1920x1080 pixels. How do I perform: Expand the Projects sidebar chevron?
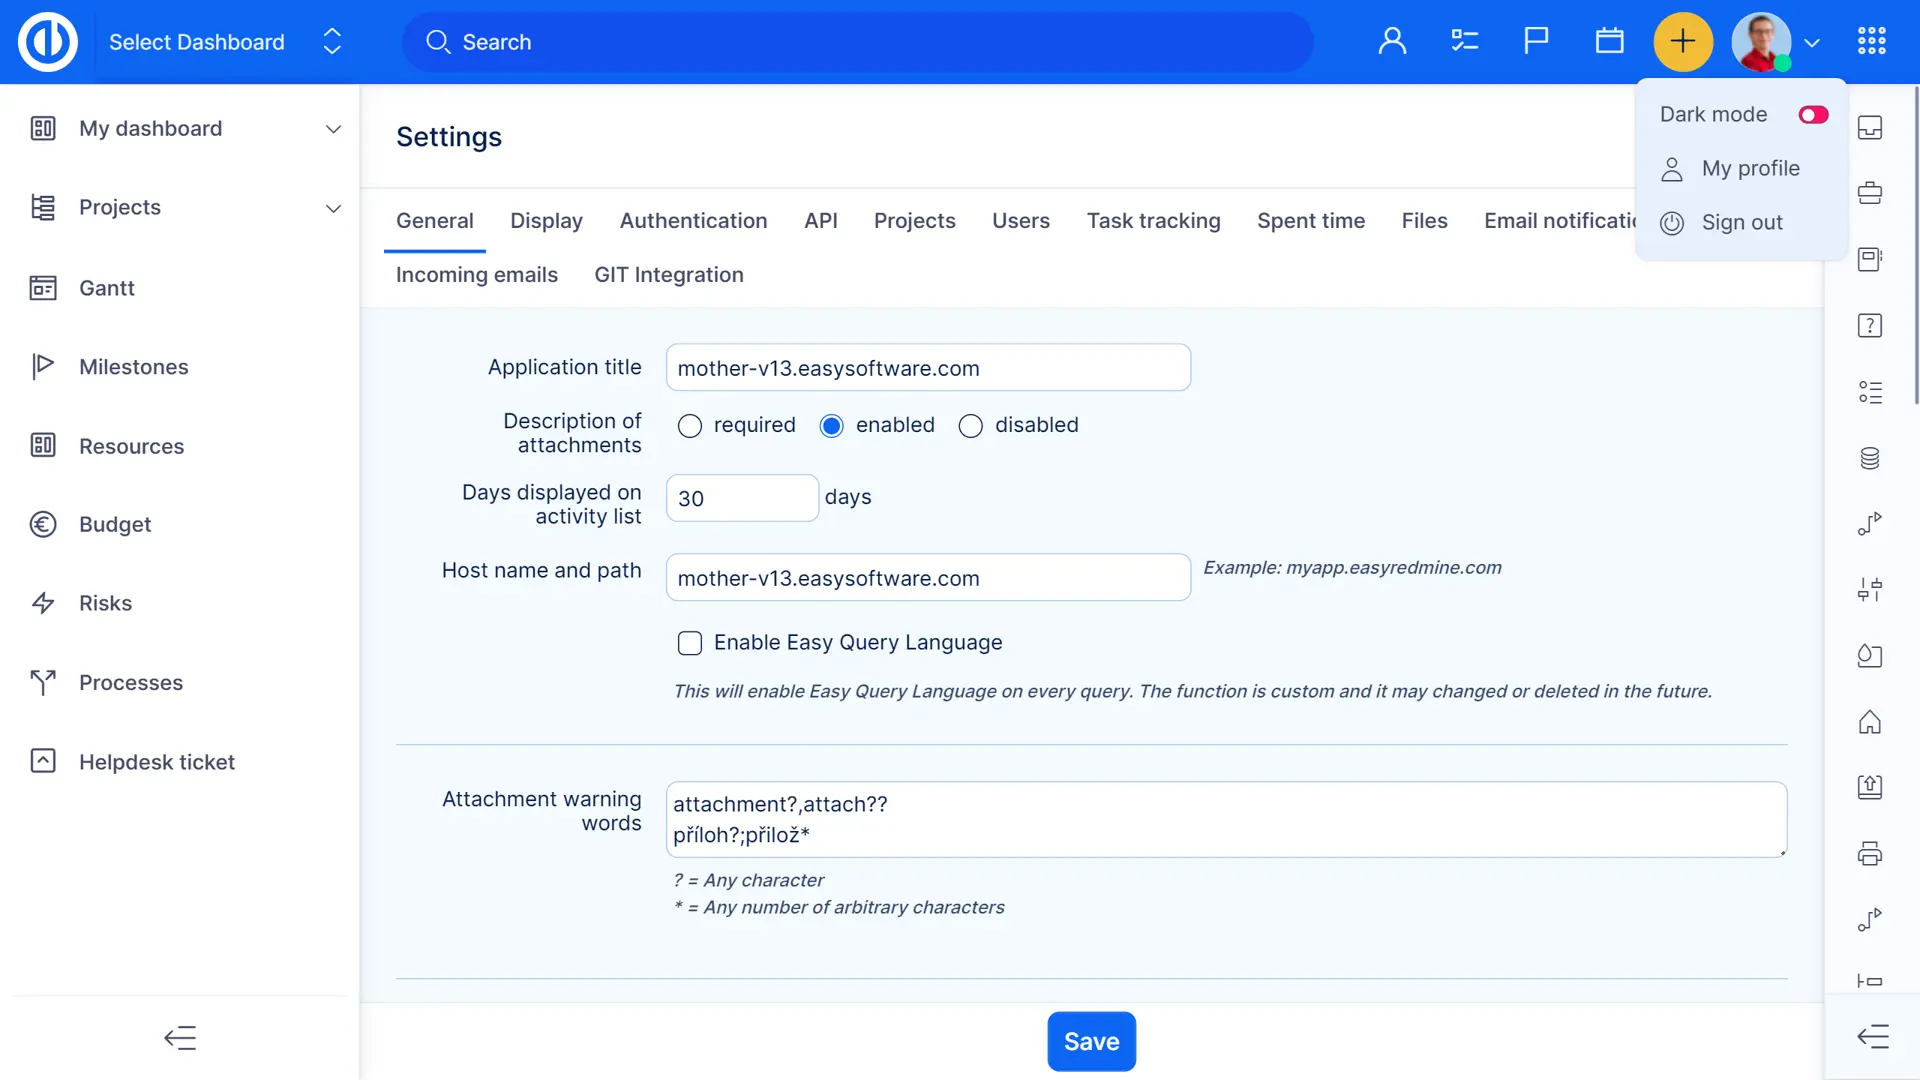click(x=333, y=208)
